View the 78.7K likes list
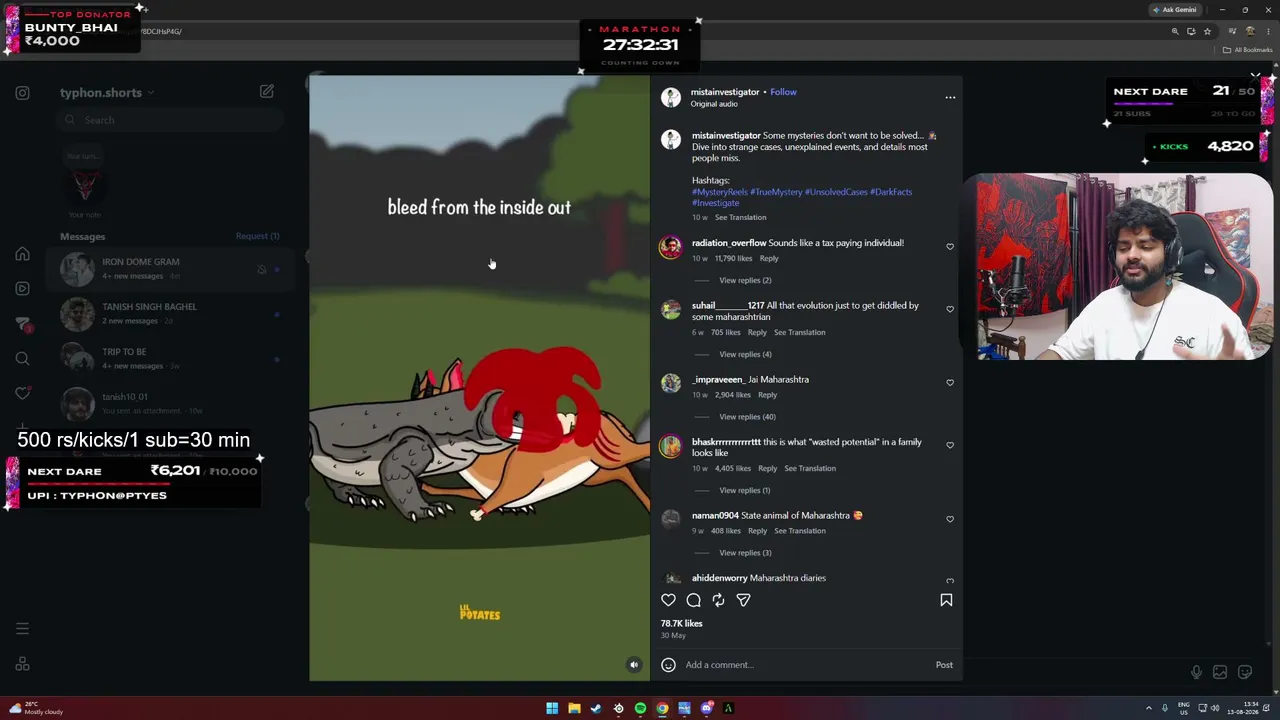Screen dimensions: 1280x720 [681, 623]
